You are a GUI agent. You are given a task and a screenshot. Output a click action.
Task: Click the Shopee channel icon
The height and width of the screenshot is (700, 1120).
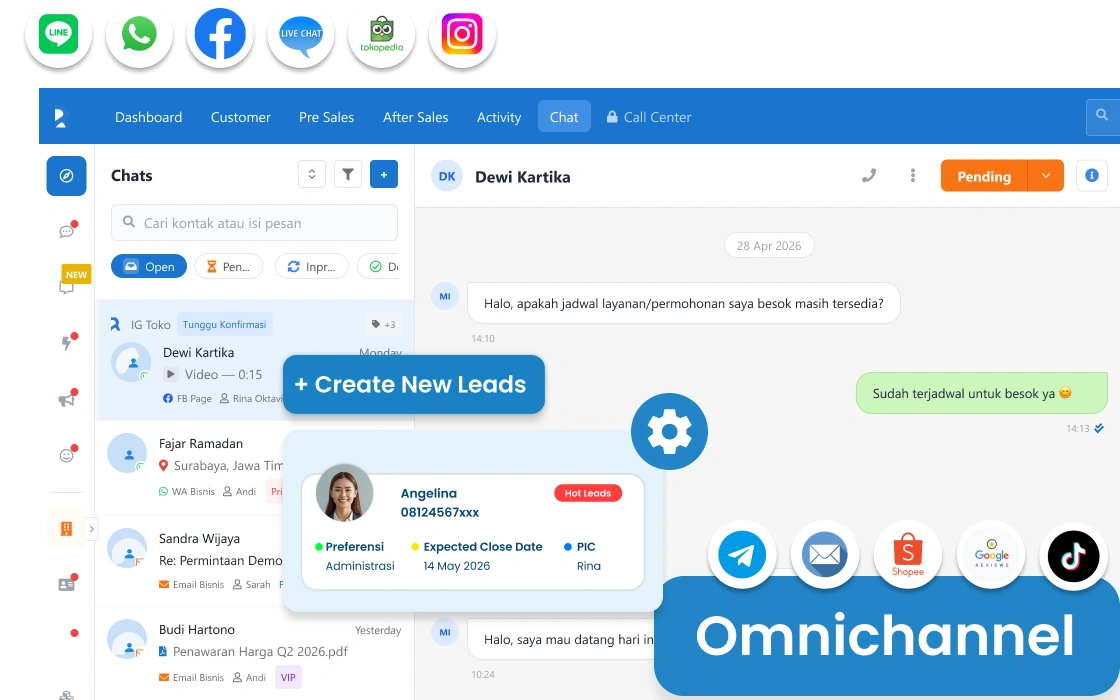(x=908, y=554)
